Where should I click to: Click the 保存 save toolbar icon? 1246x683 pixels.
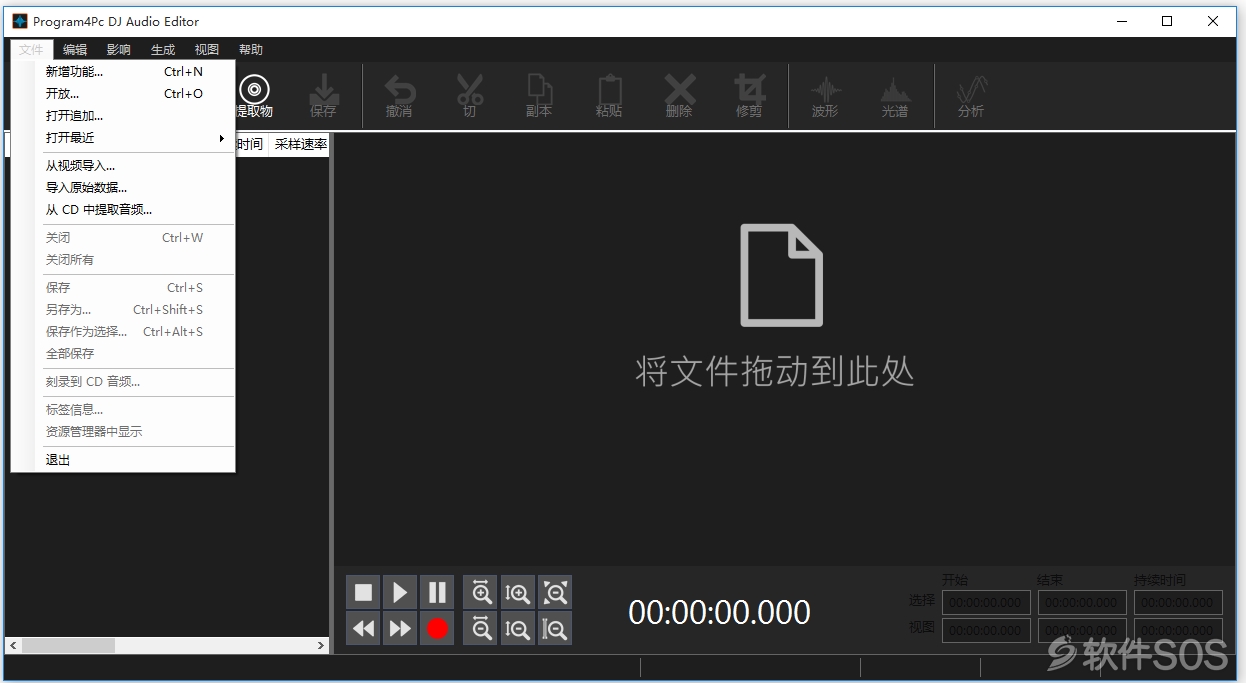[x=323, y=89]
